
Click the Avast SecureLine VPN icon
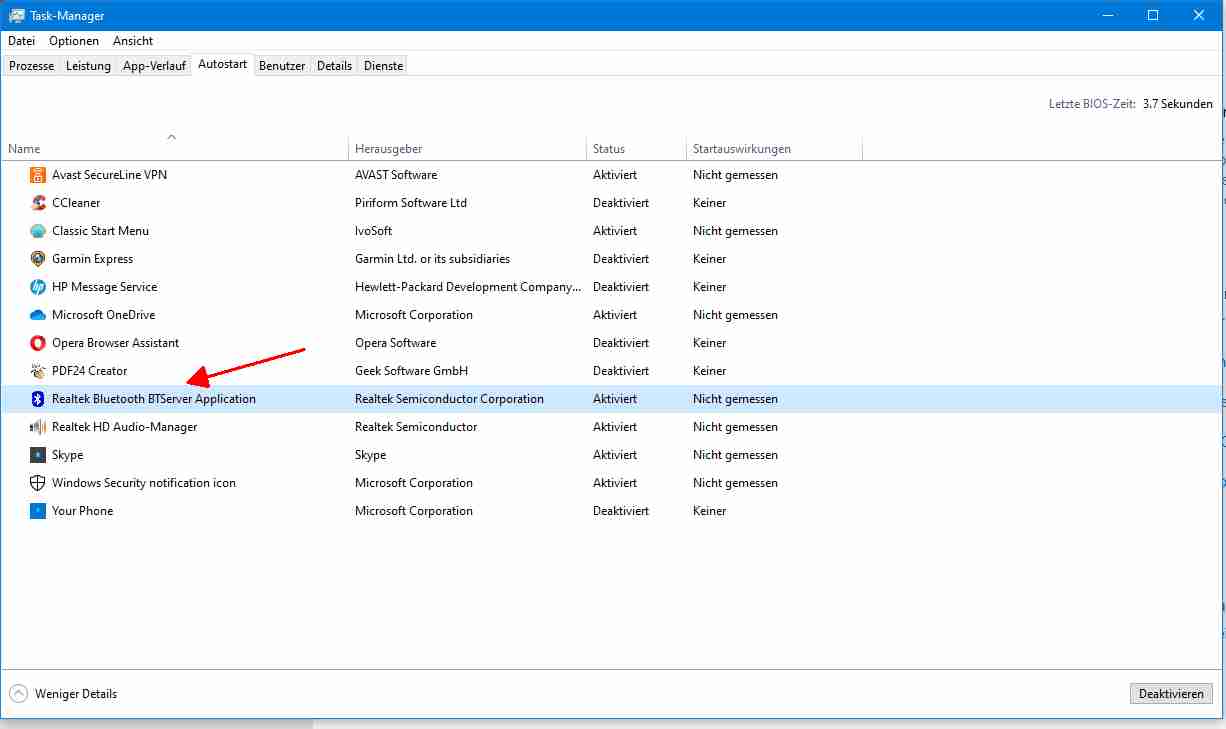click(38, 175)
